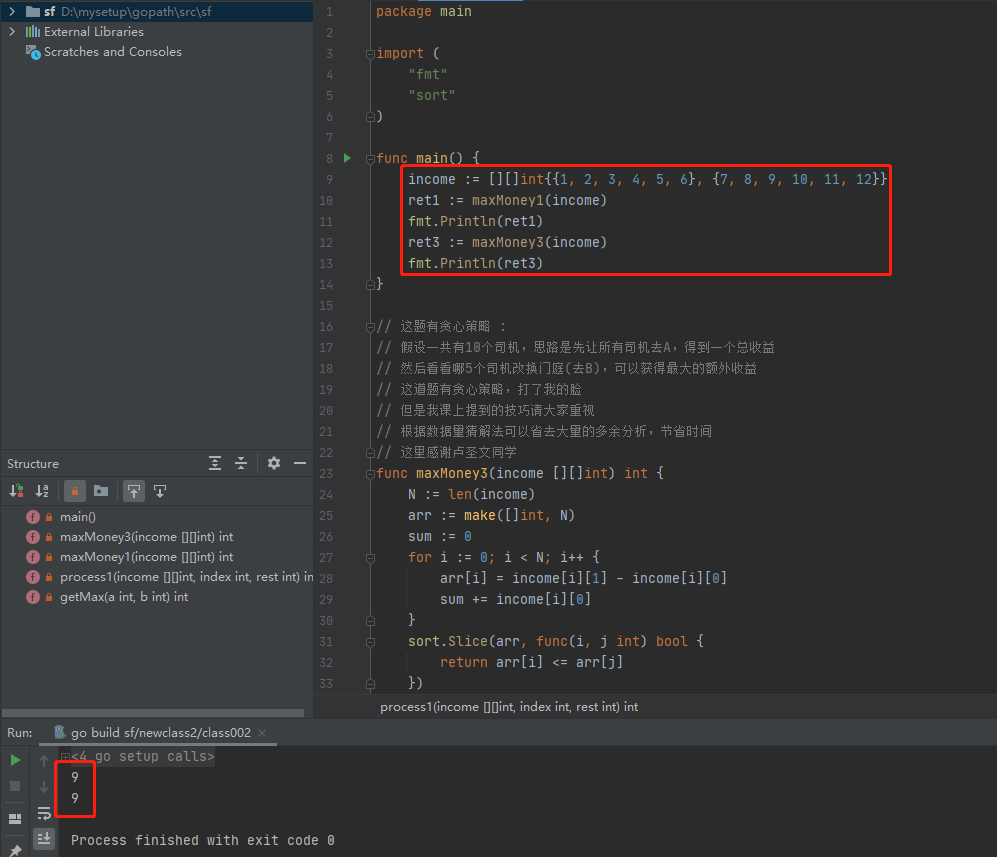The height and width of the screenshot is (857, 997).
Task: Hide the Structure panel with the minus icon
Action: 300,463
